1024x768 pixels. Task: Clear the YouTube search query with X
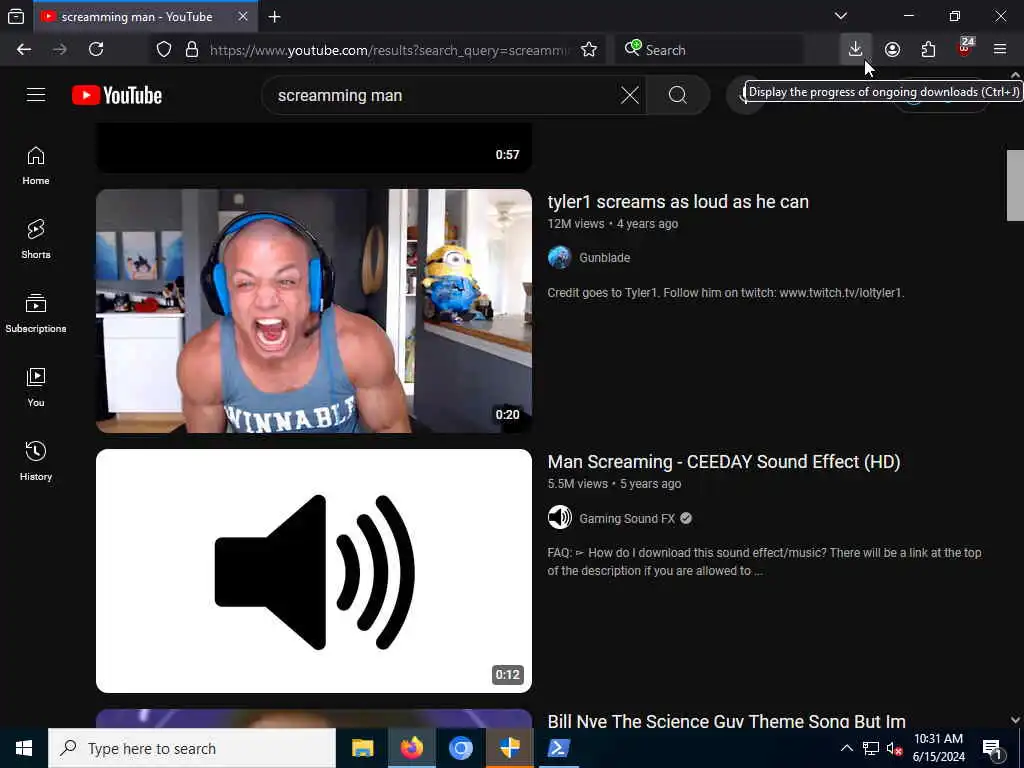point(630,95)
